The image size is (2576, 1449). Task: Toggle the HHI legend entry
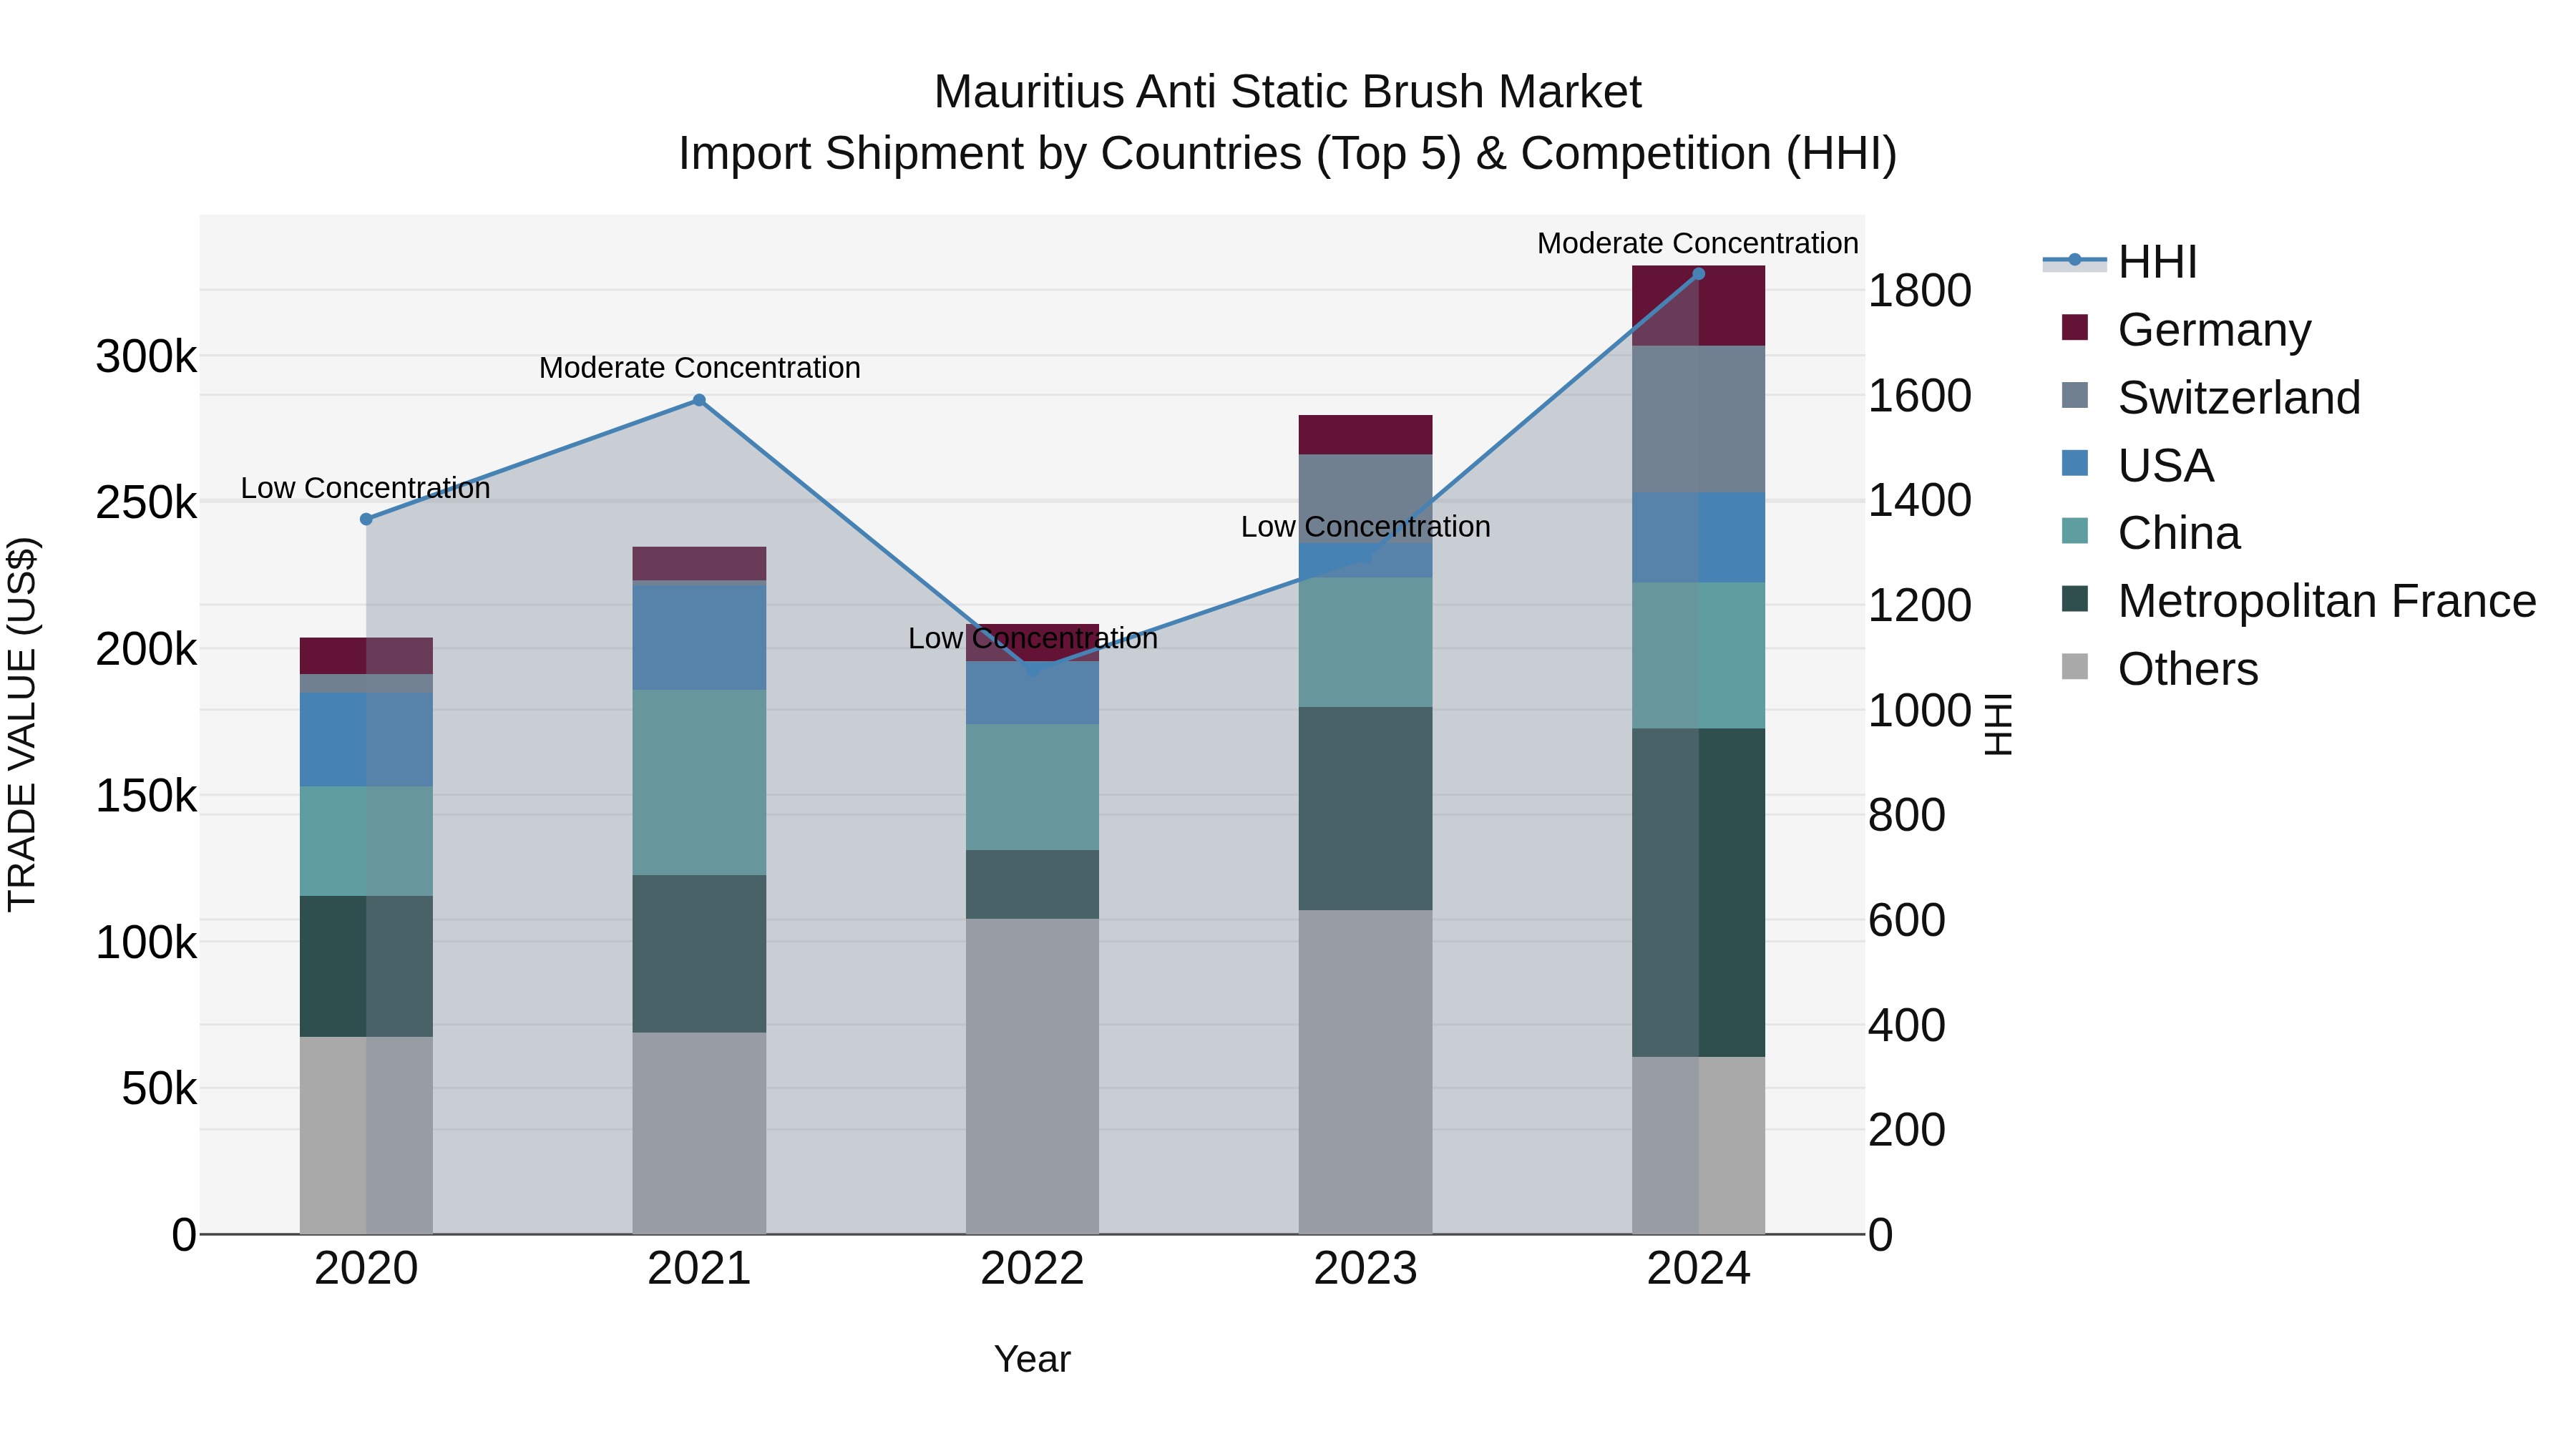coord(2120,262)
